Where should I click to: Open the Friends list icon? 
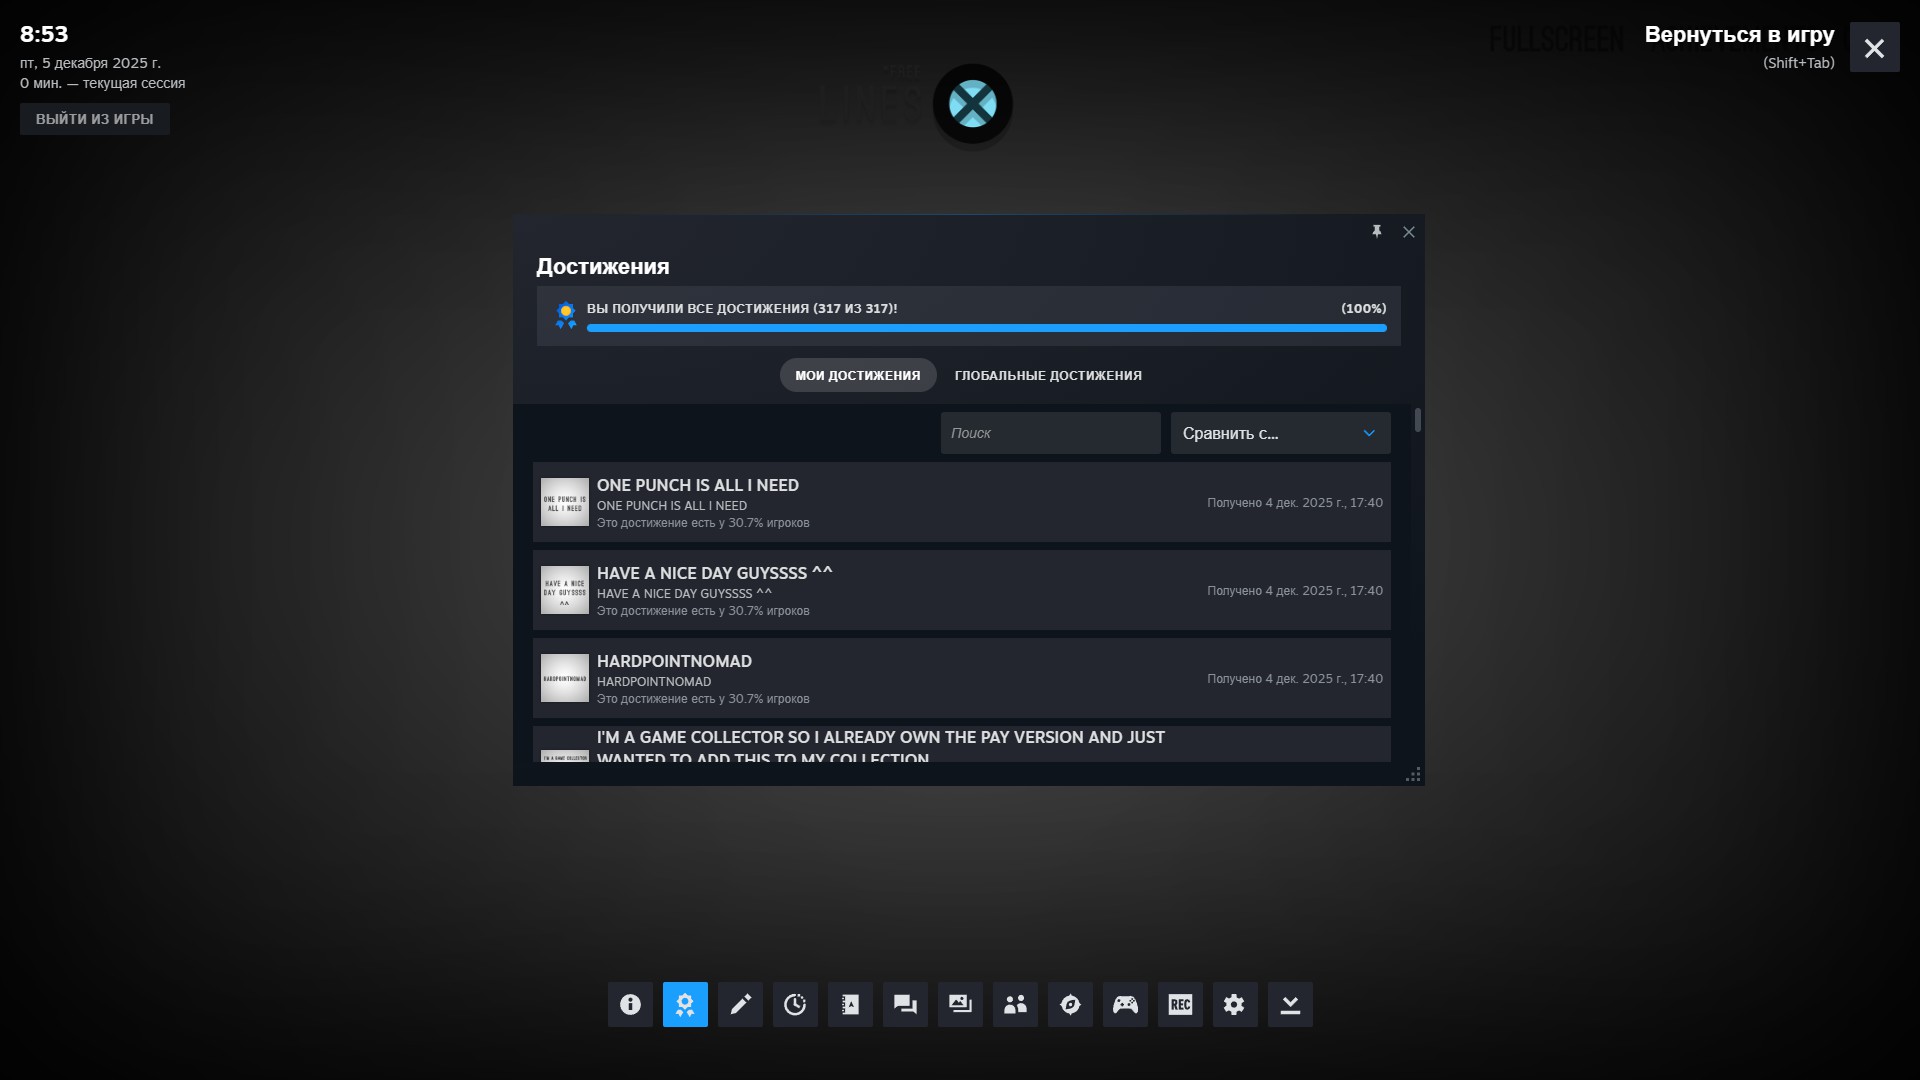(1015, 1004)
